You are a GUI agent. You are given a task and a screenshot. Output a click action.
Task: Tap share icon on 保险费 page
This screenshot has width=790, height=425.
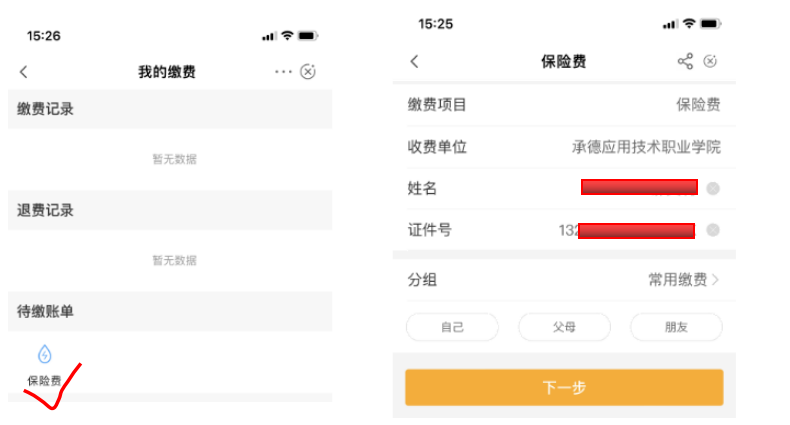point(685,62)
